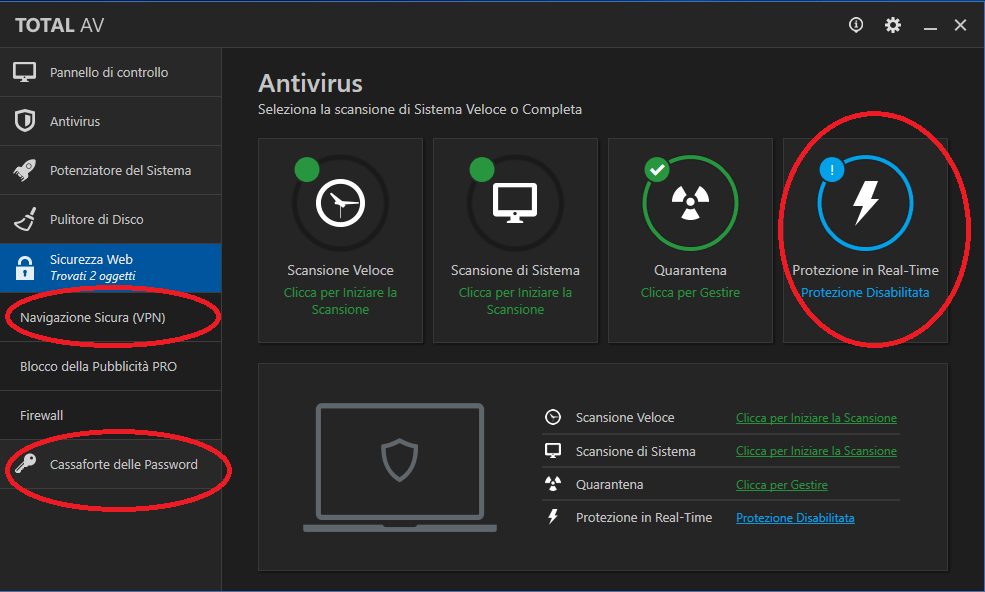Image resolution: width=985 pixels, height=592 pixels.
Task: Open Pannello di controllo in the sidebar
Action: pos(109,72)
